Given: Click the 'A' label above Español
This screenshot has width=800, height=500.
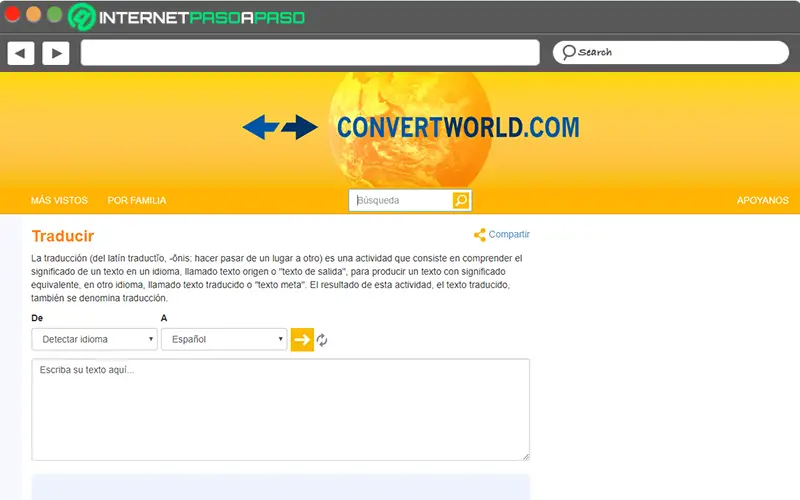Looking at the screenshot, I should tap(164, 318).
